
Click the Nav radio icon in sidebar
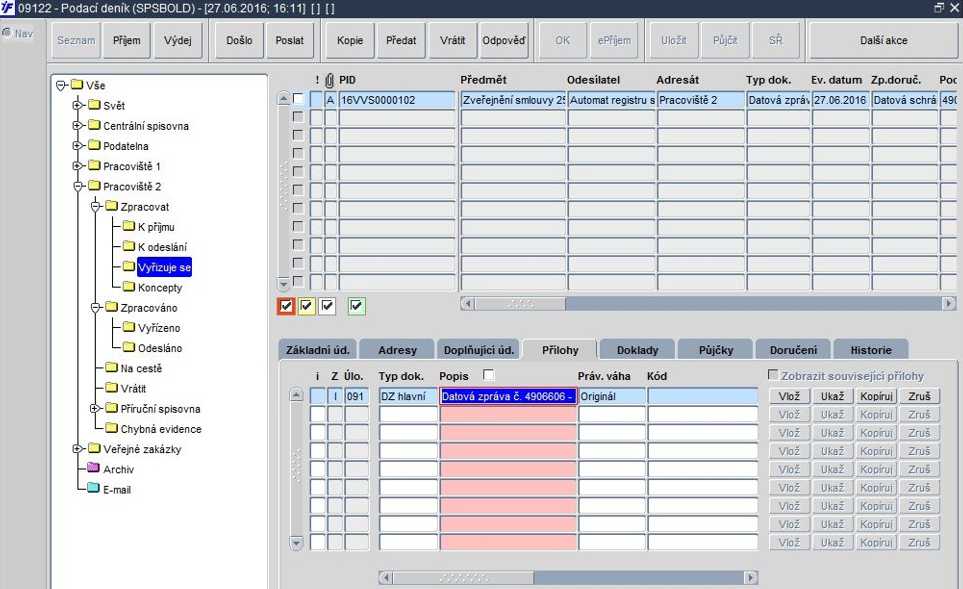tap(7, 33)
